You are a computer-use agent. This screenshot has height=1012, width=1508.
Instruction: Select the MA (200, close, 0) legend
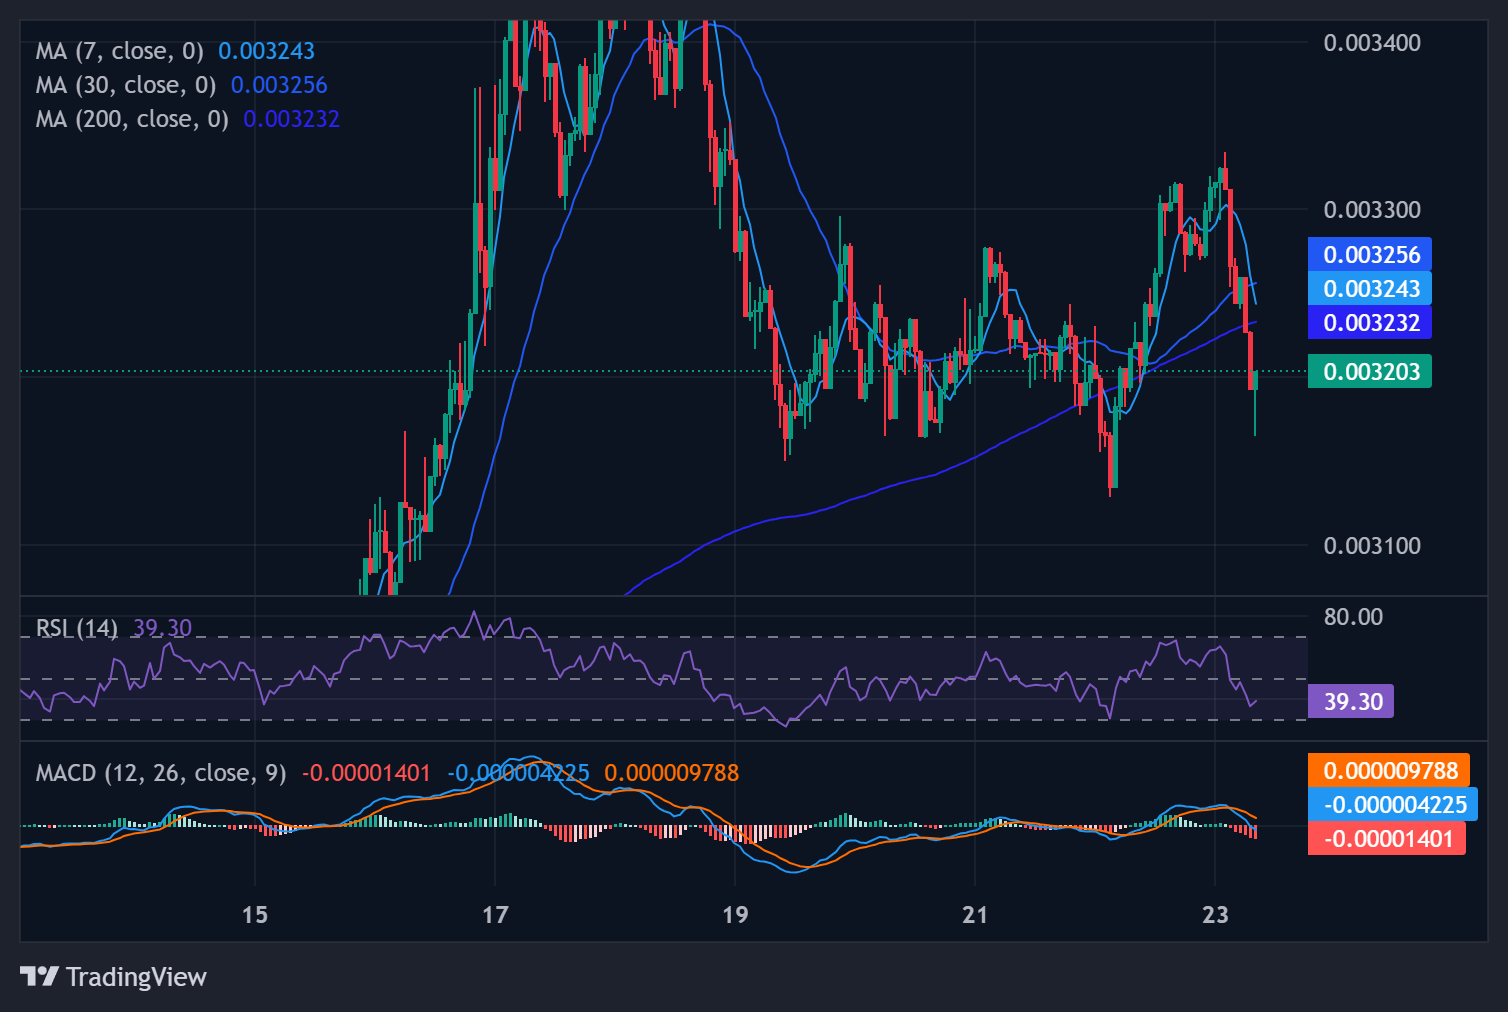pos(131,119)
